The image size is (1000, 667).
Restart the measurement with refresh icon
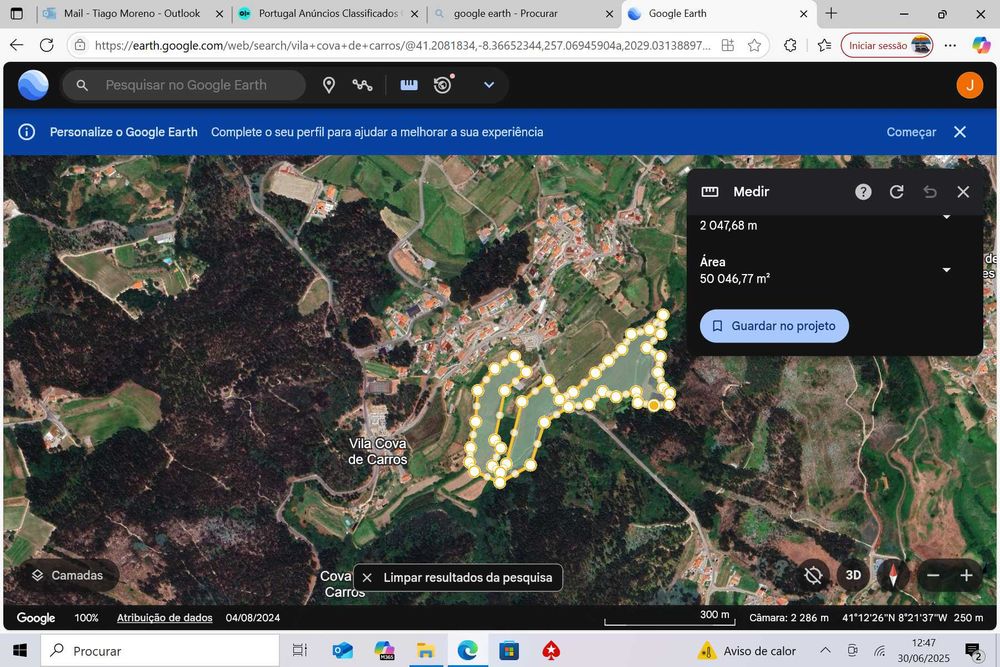pyautogui.click(x=896, y=191)
